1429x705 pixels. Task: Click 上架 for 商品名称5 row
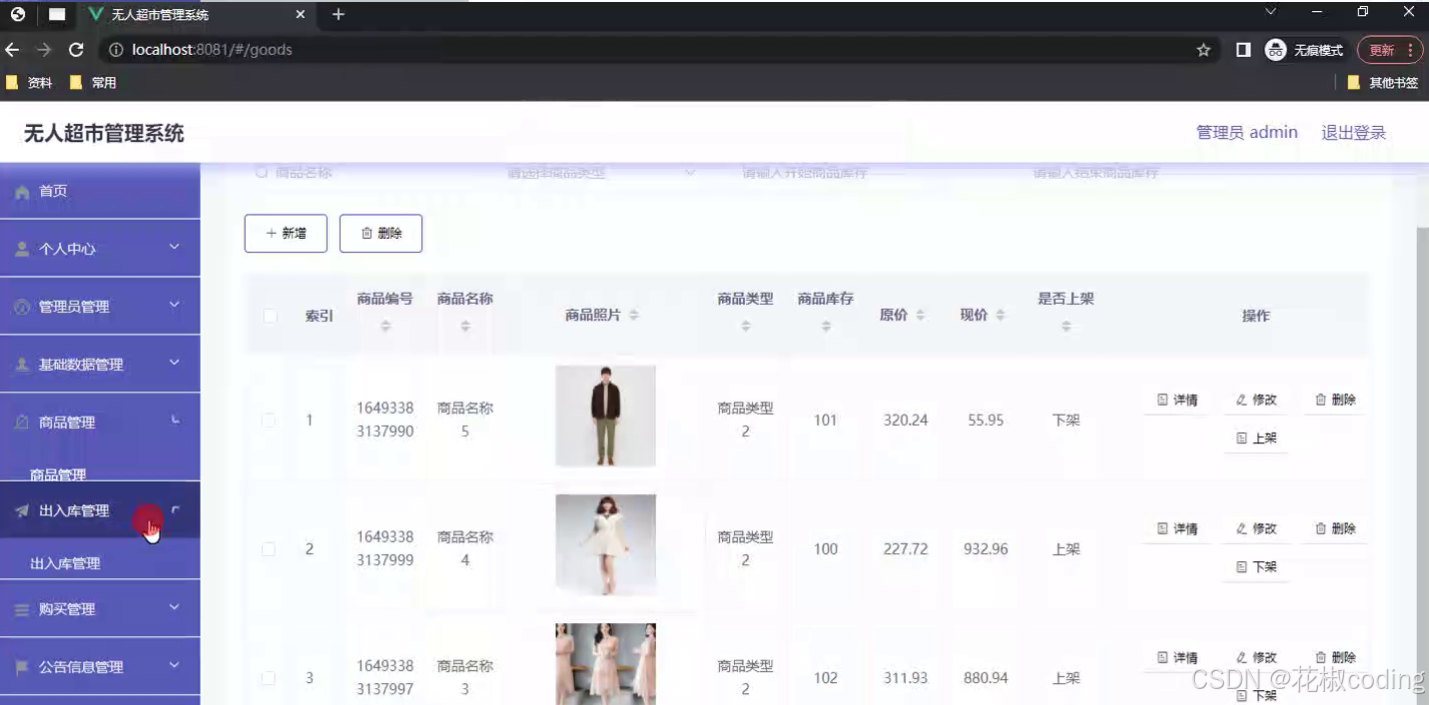[x=1256, y=438]
